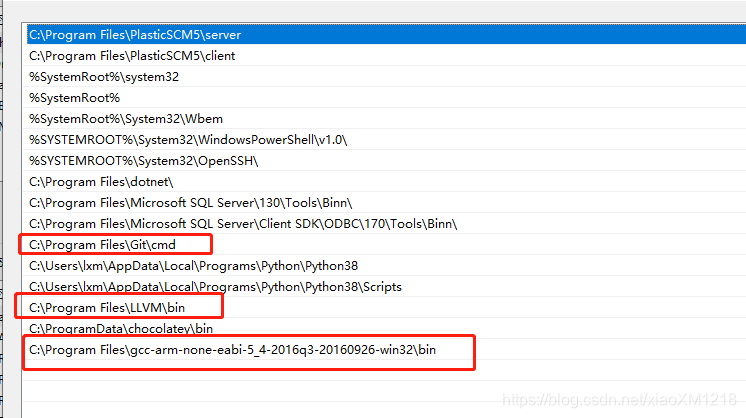Screen dimensions: 746x418
Task: Click the C:\Program Files\LLVM\bin entry
Action: point(385,307)
